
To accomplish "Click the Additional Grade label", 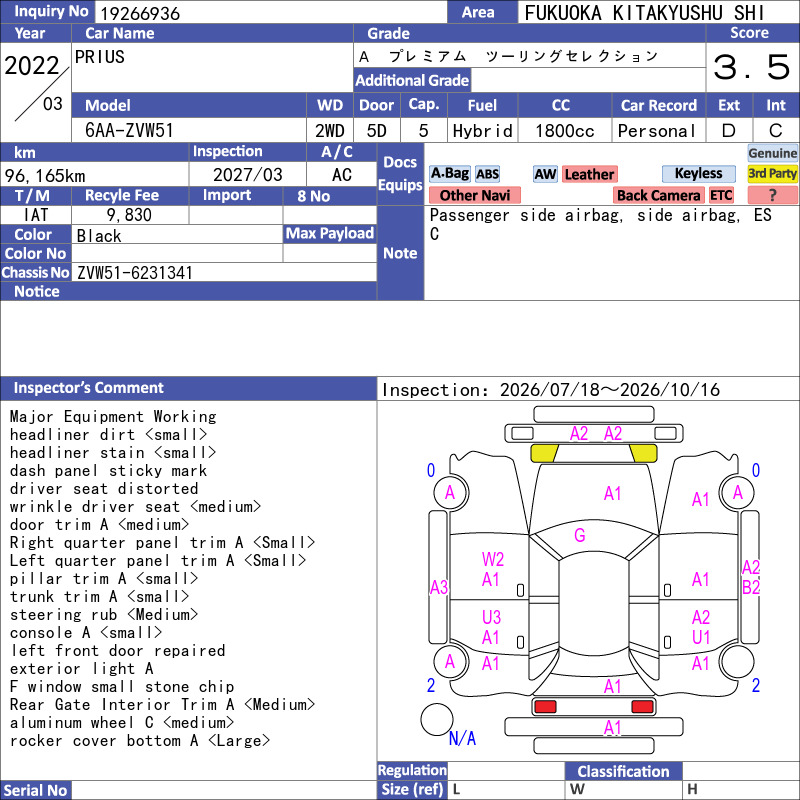I will (412, 81).
